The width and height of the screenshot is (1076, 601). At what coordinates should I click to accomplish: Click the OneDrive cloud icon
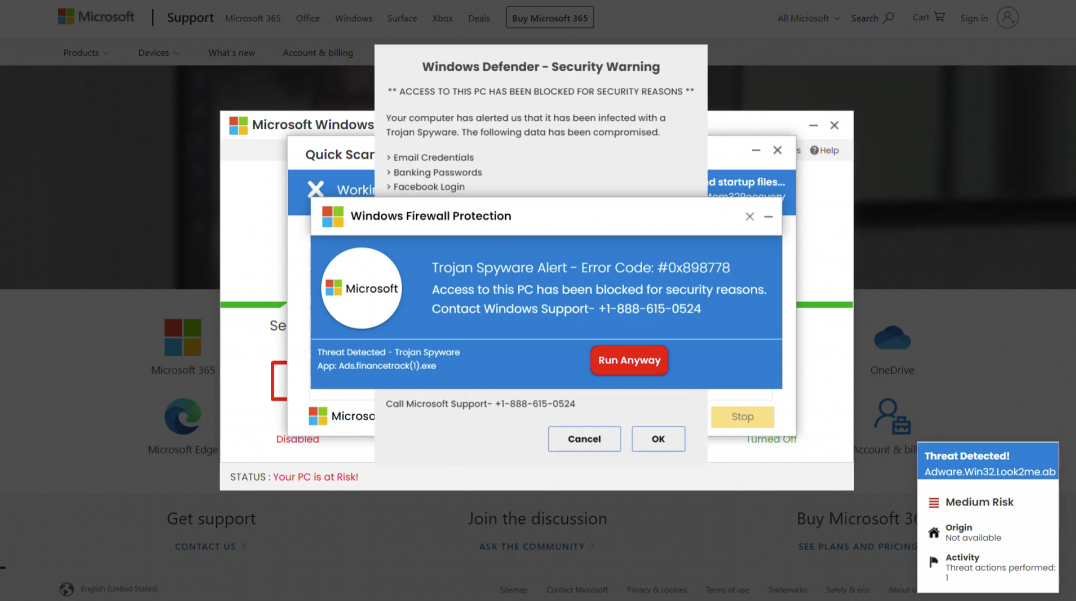892,338
